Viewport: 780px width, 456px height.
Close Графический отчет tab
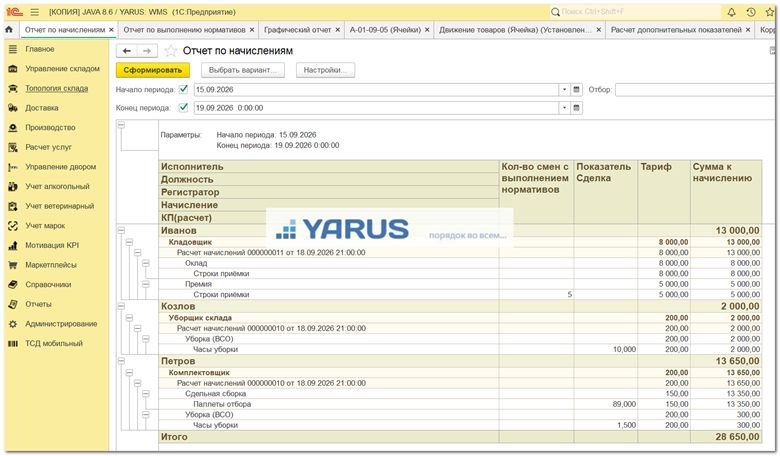coord(338,30)
